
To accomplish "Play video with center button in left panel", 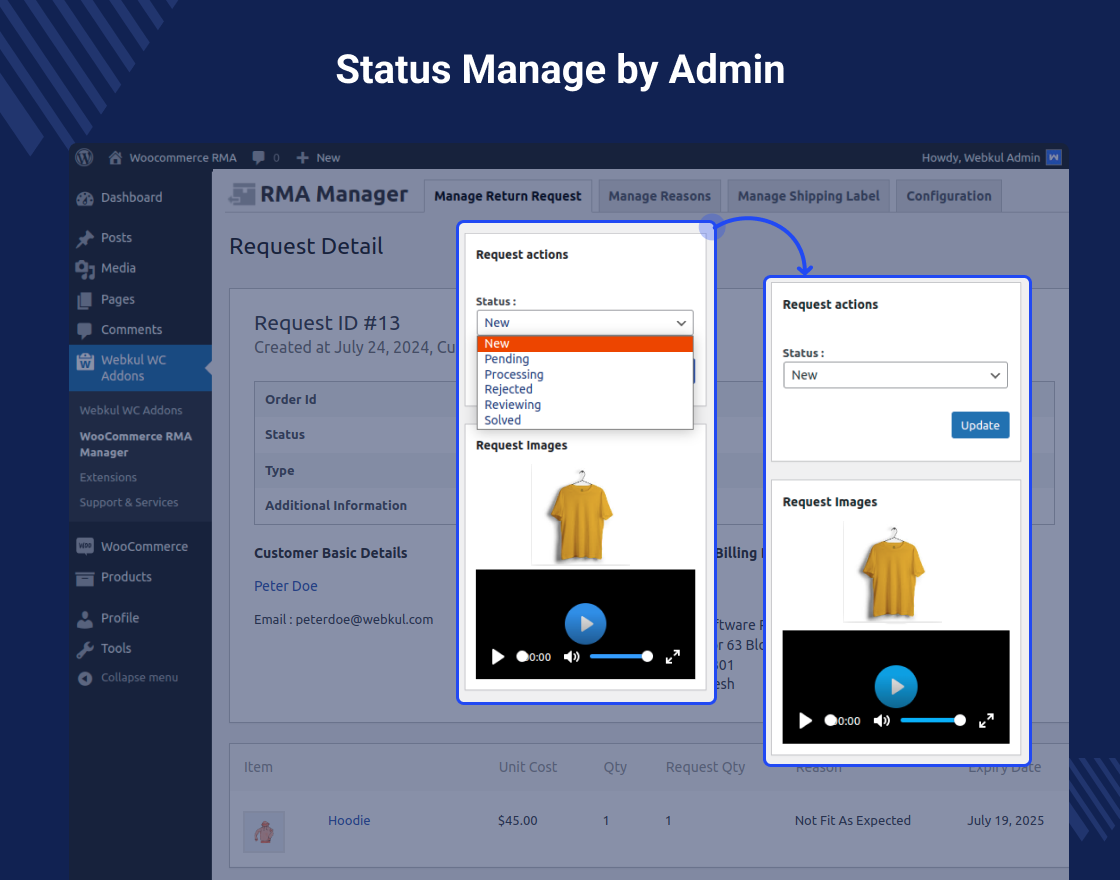I will (x=585, y=624).
